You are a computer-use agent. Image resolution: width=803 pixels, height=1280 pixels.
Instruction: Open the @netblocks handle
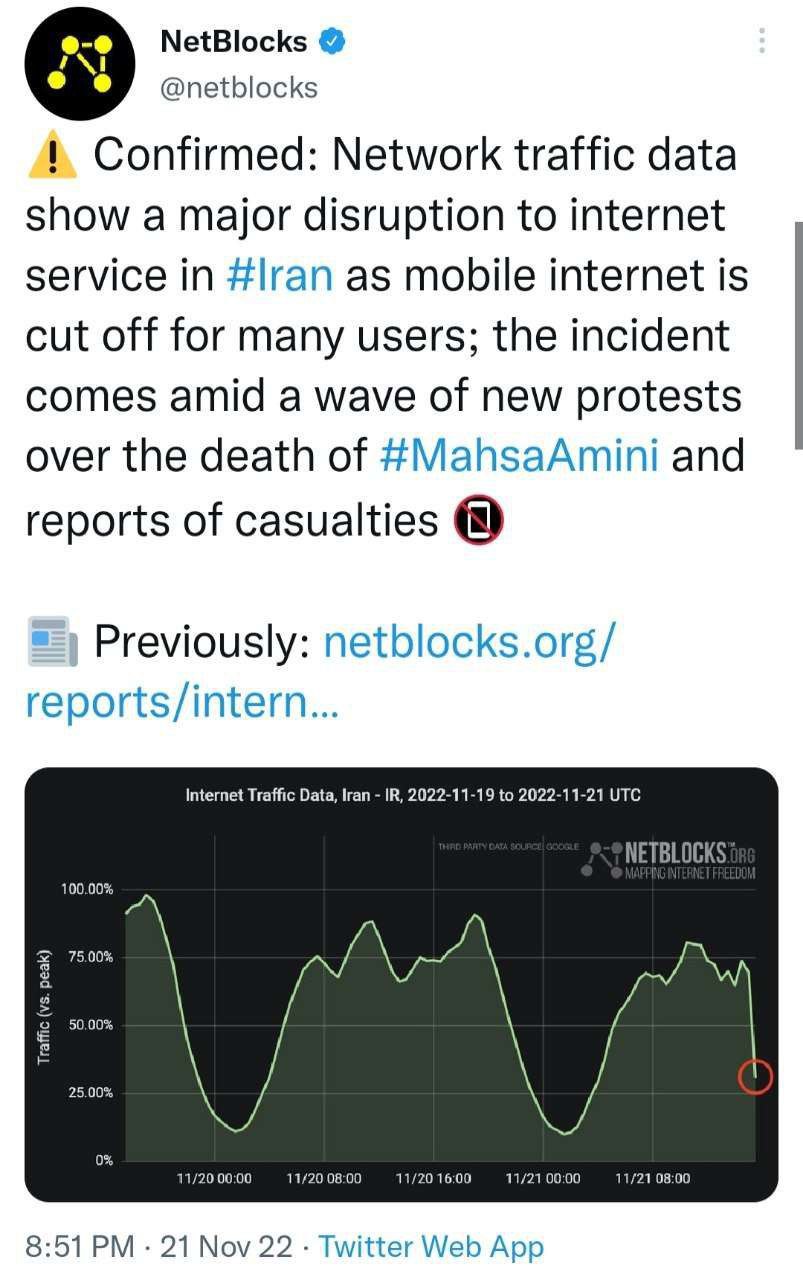pos(238,88)
